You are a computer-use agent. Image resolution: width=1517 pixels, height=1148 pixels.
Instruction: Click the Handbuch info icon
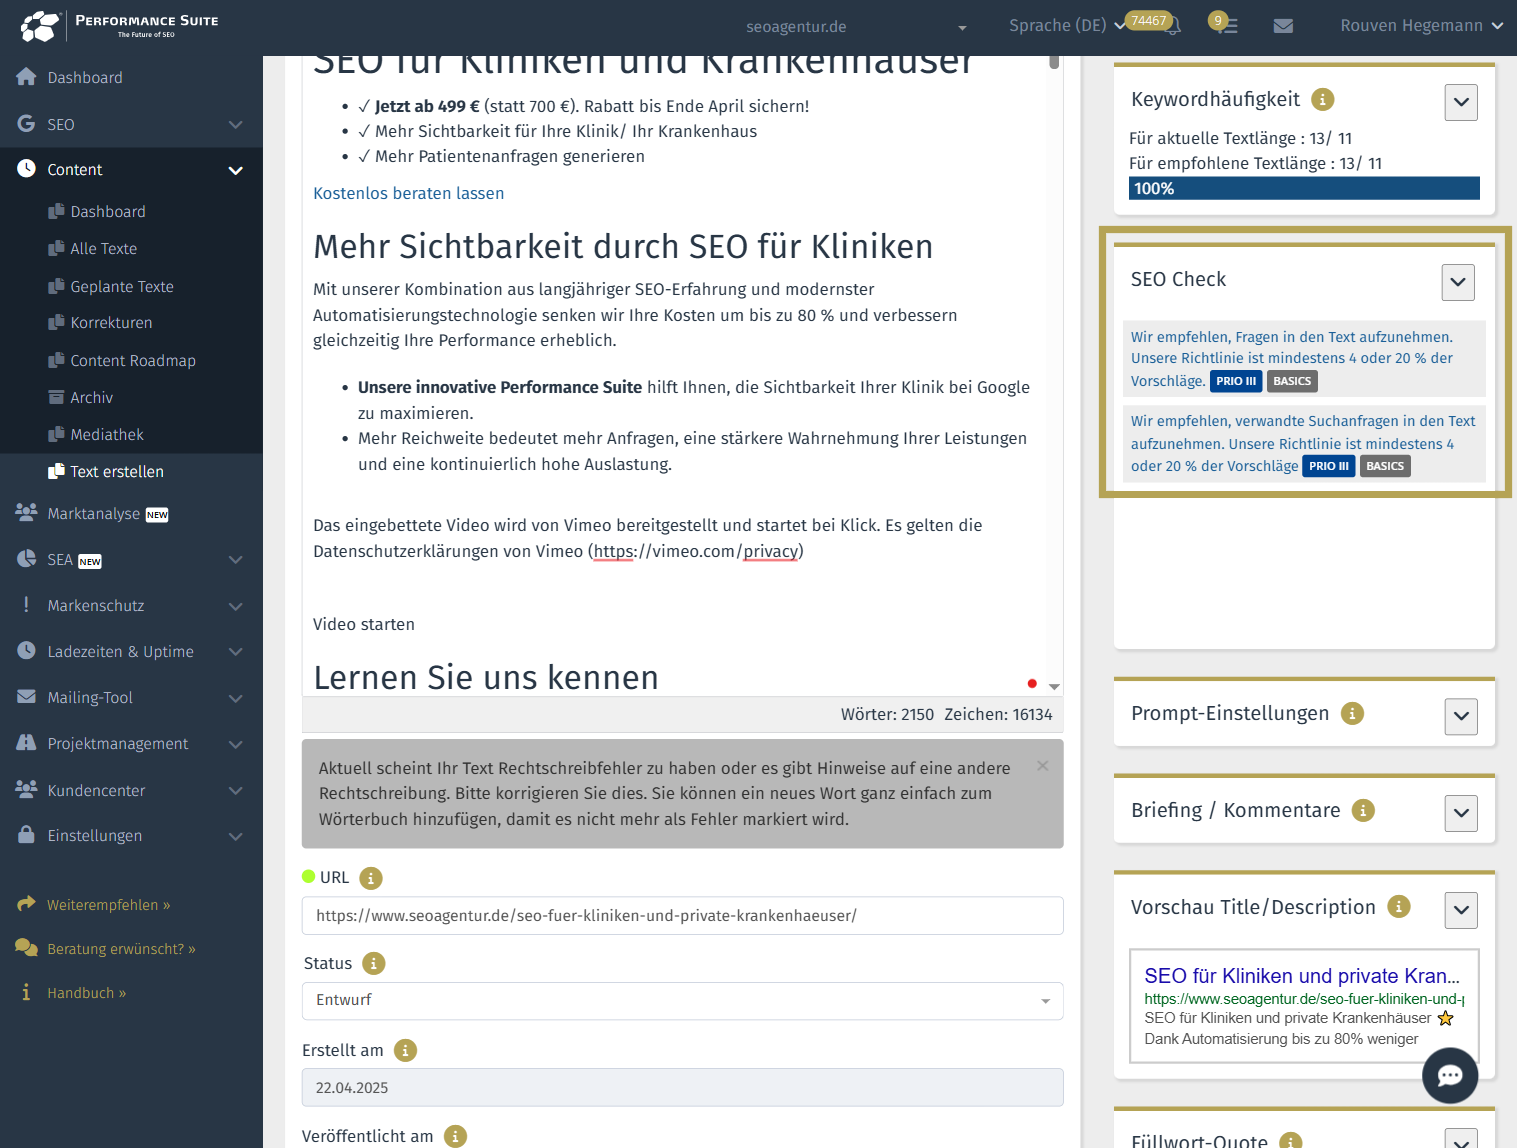point(27,992)
